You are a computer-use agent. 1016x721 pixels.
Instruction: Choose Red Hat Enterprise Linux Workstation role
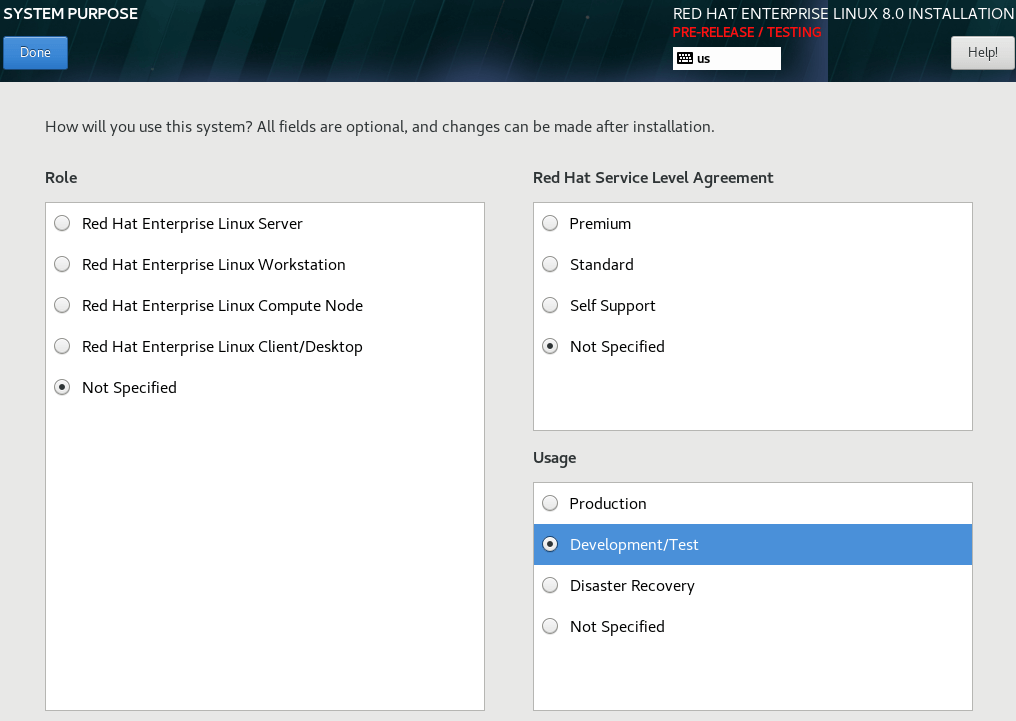coord(62,265)
